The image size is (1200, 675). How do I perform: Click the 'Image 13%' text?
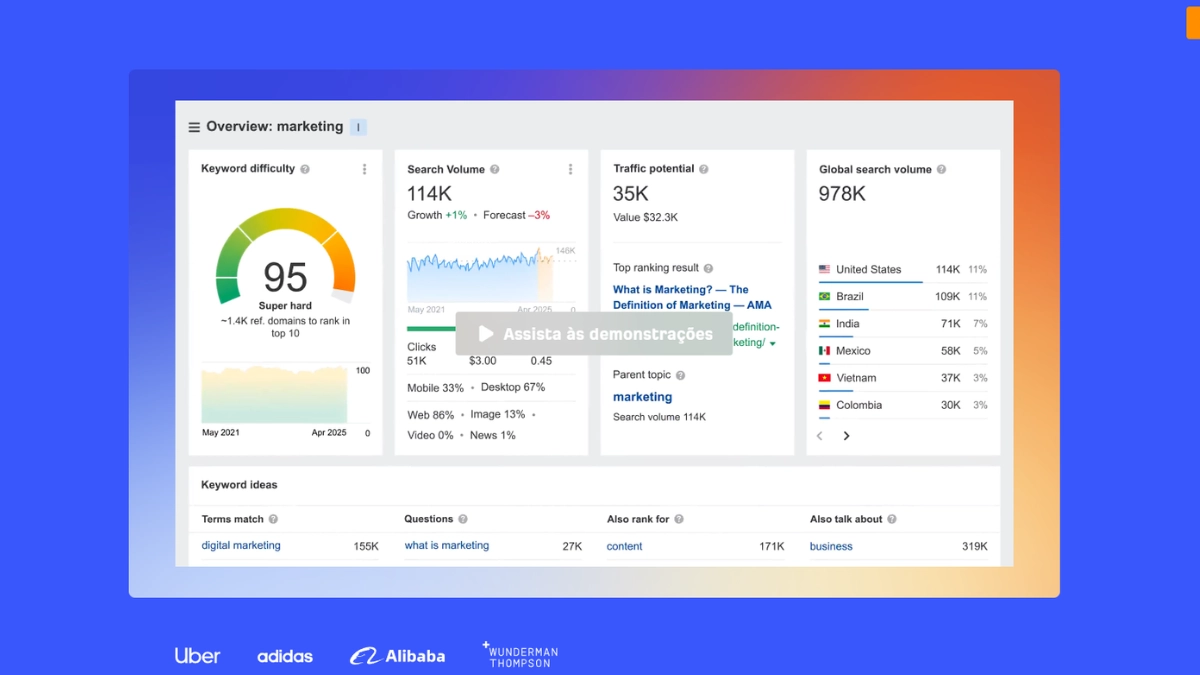coord(497,414)
